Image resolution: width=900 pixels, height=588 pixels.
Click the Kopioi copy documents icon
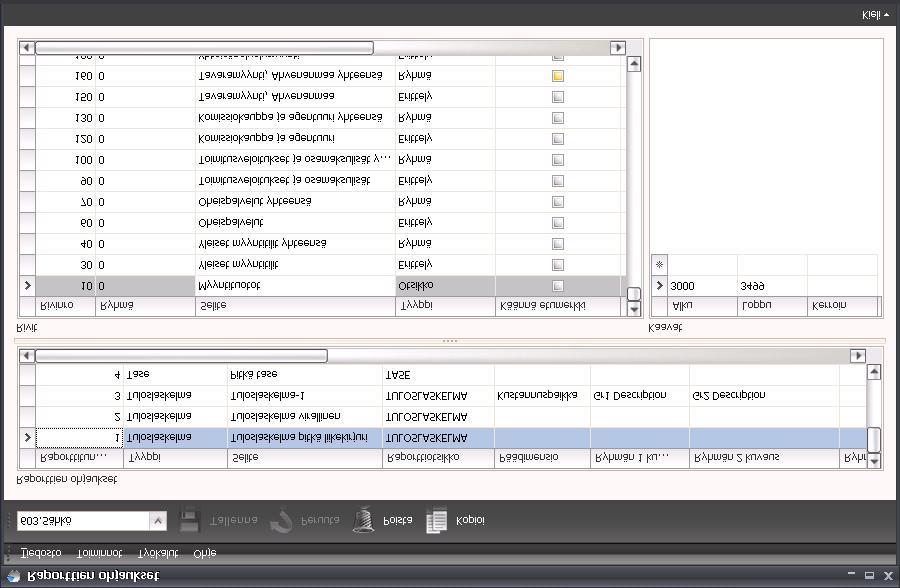coord(436,520)
